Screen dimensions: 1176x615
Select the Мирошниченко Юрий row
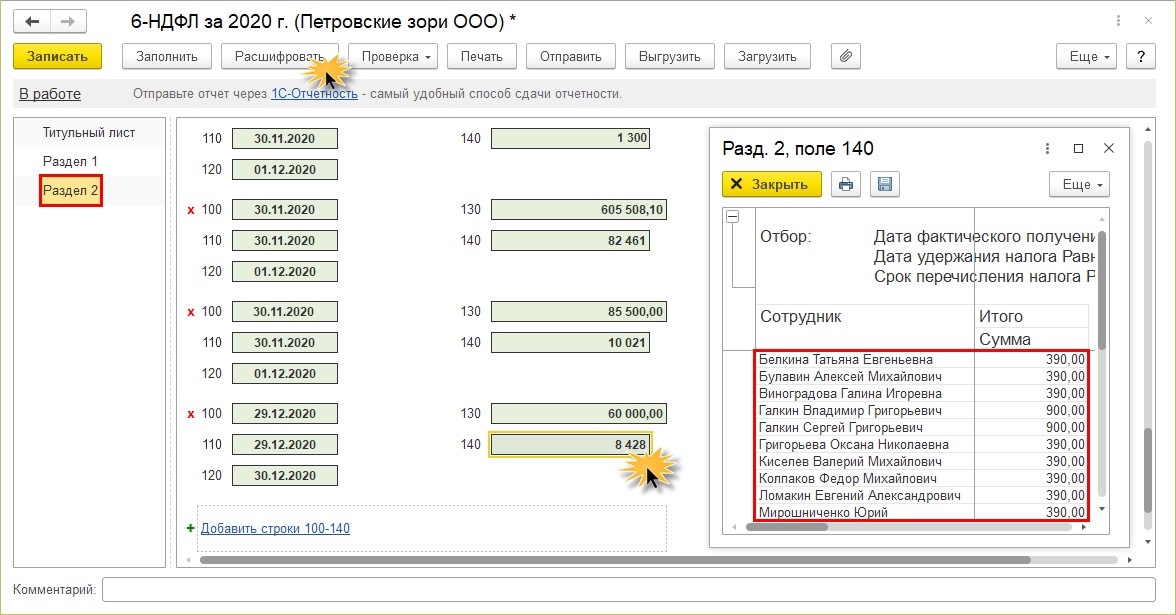[922, 513]
